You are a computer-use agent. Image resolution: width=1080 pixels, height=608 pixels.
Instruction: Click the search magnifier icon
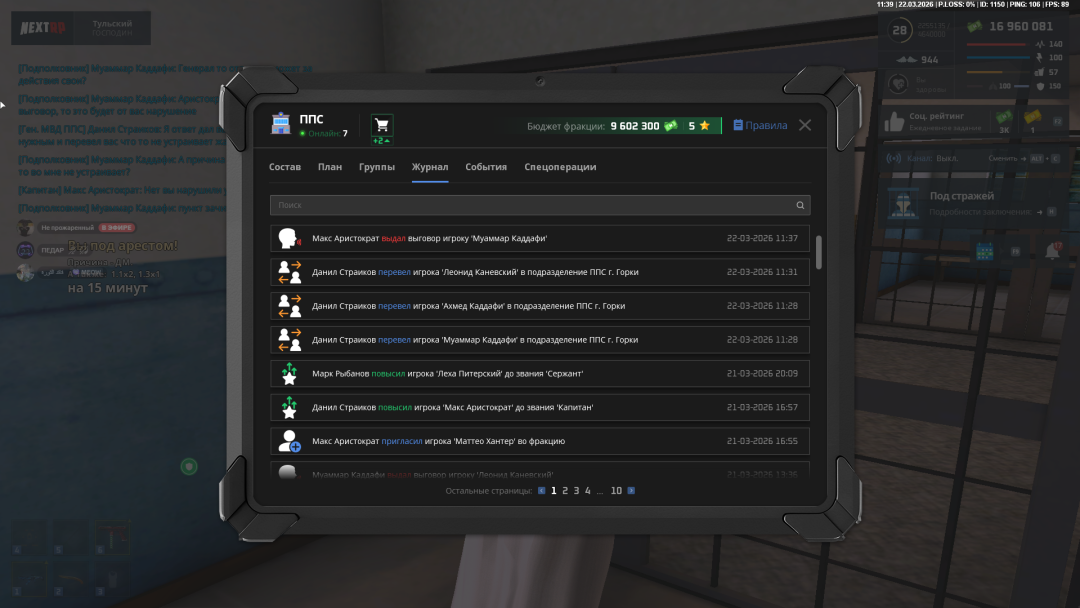tap(800, 205)
